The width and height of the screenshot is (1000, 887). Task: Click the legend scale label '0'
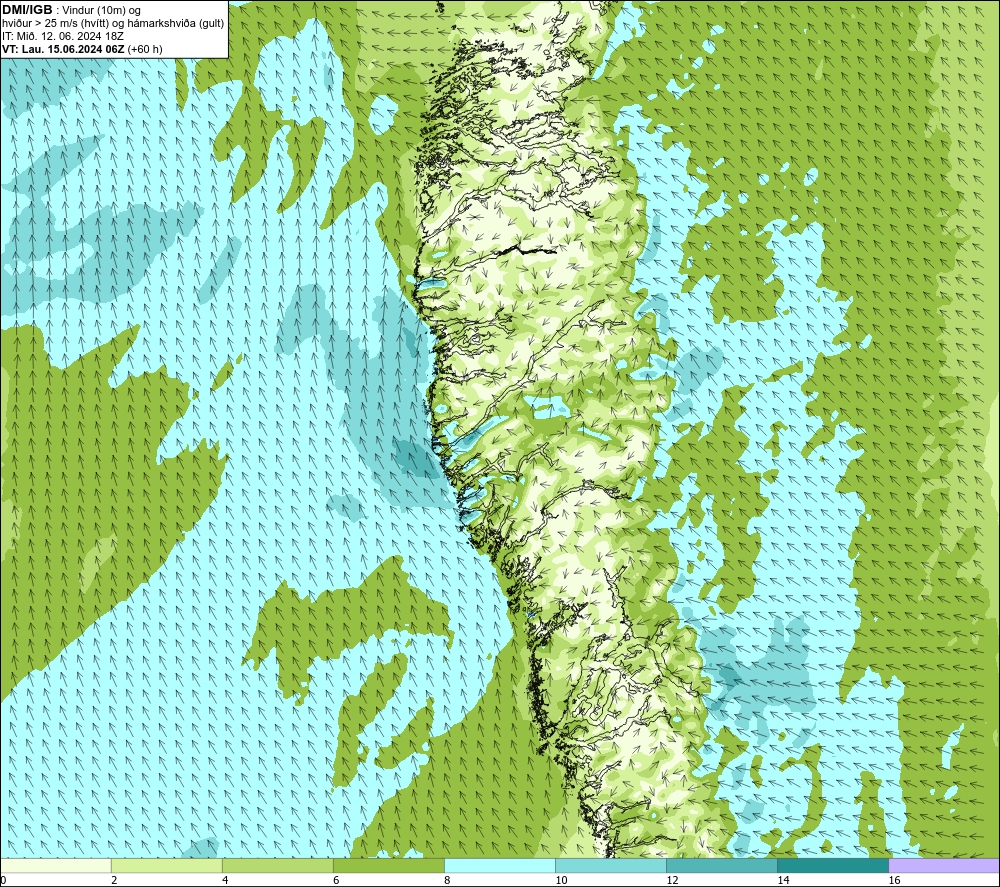3,880
